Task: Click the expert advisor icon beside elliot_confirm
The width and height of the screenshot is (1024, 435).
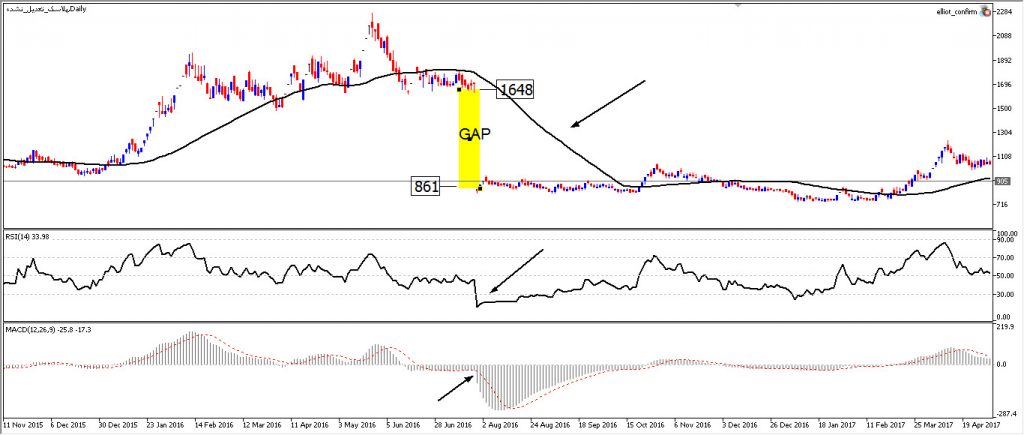Action: click(985, 11)
